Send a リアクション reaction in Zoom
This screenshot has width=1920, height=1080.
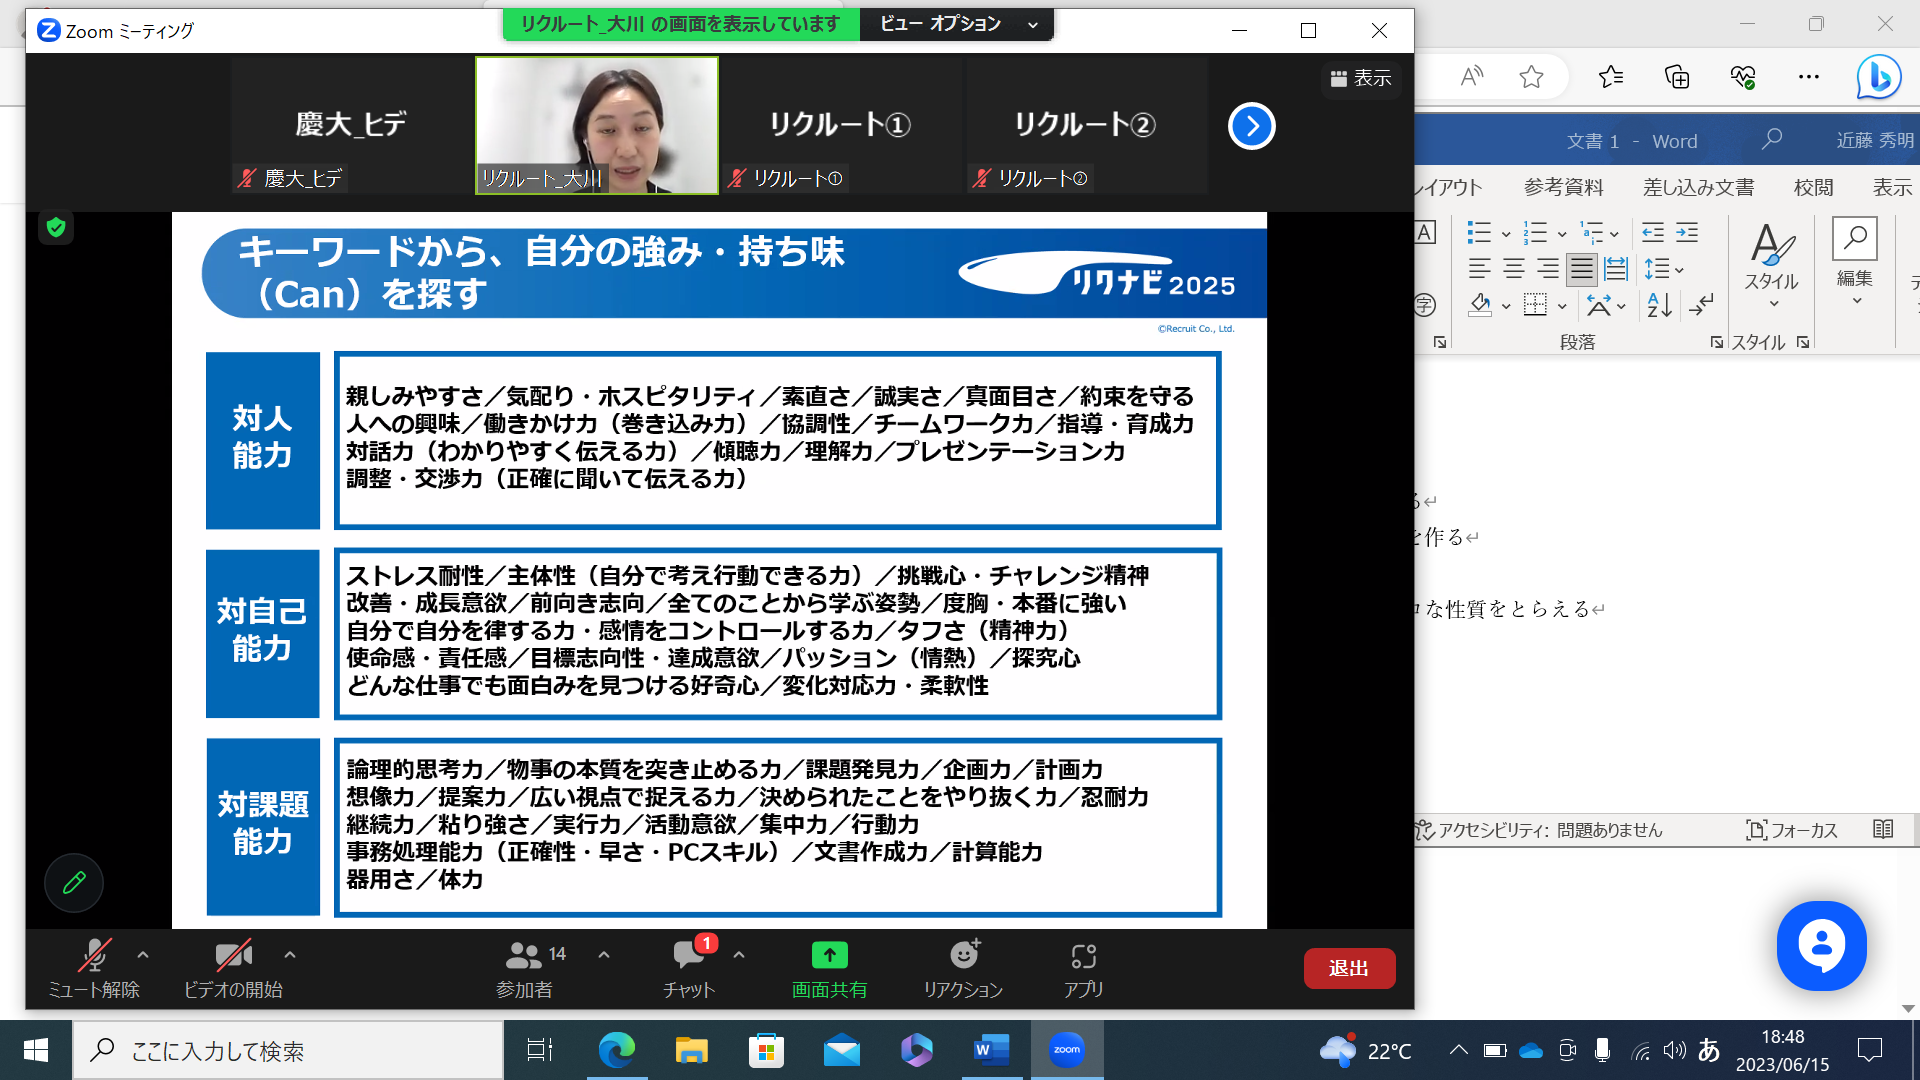[962, 968]
